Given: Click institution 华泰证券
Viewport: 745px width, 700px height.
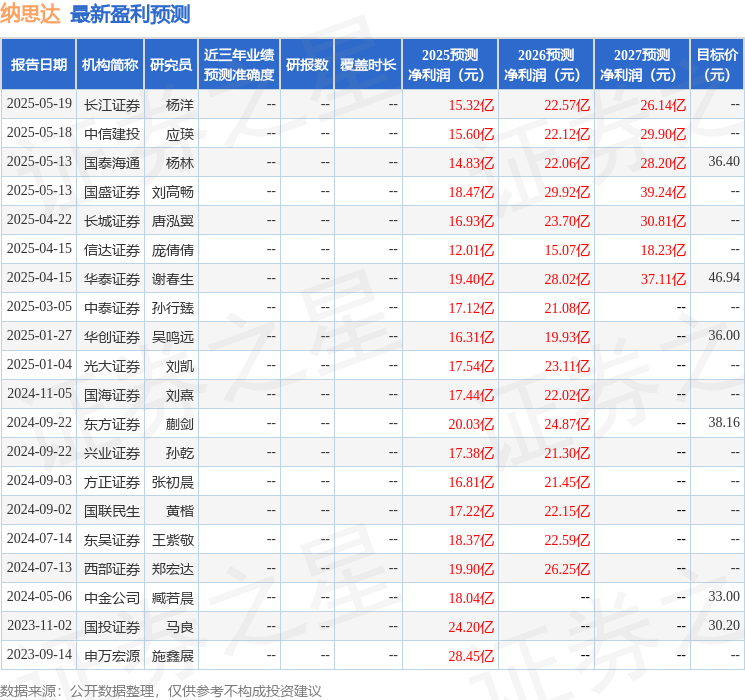Looking at the screenshot, I should coord(112,279).
